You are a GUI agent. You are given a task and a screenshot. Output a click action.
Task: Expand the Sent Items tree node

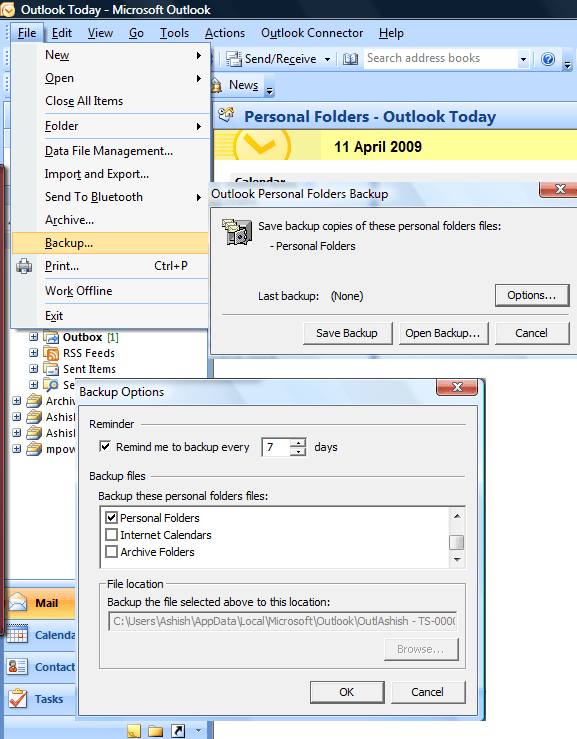click(x=33, y=369)
